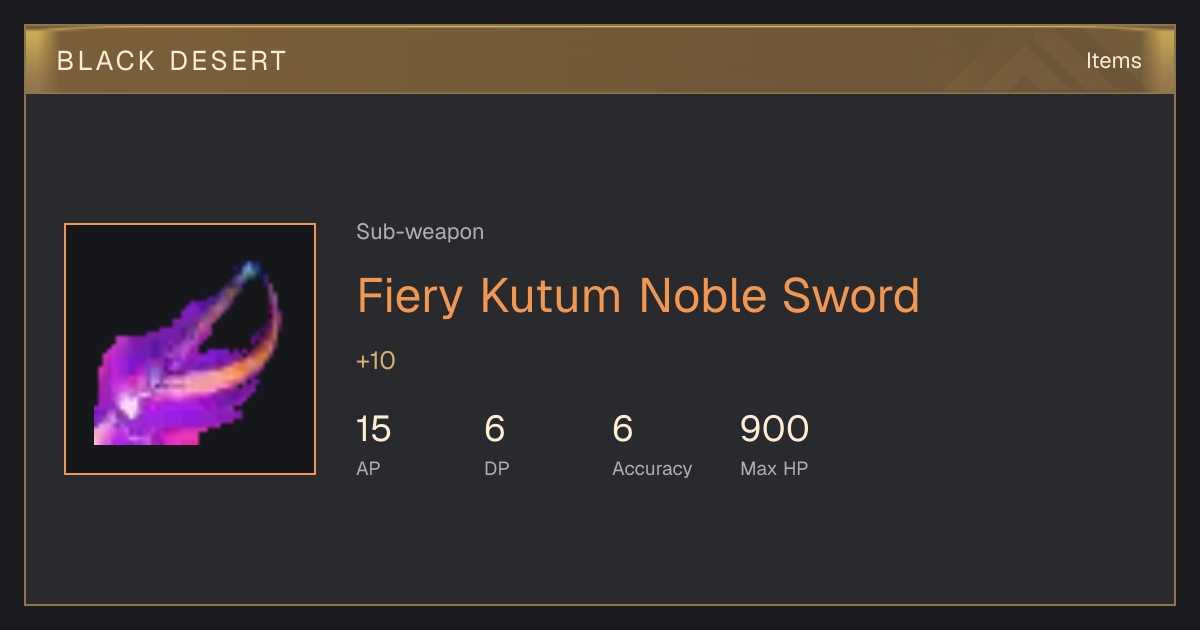Click the Sub-weapon category label
The image size is (1200, 630).
pyautogui.click(x=420, y=232)
